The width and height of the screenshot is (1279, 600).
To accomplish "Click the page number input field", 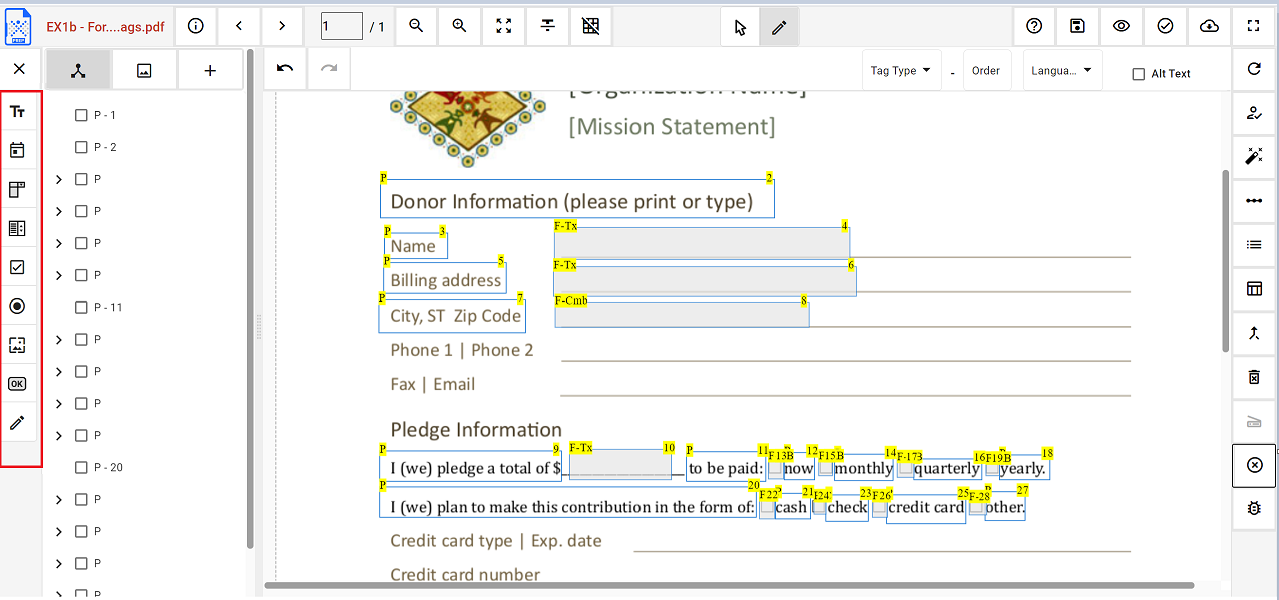I will point(342,26).
